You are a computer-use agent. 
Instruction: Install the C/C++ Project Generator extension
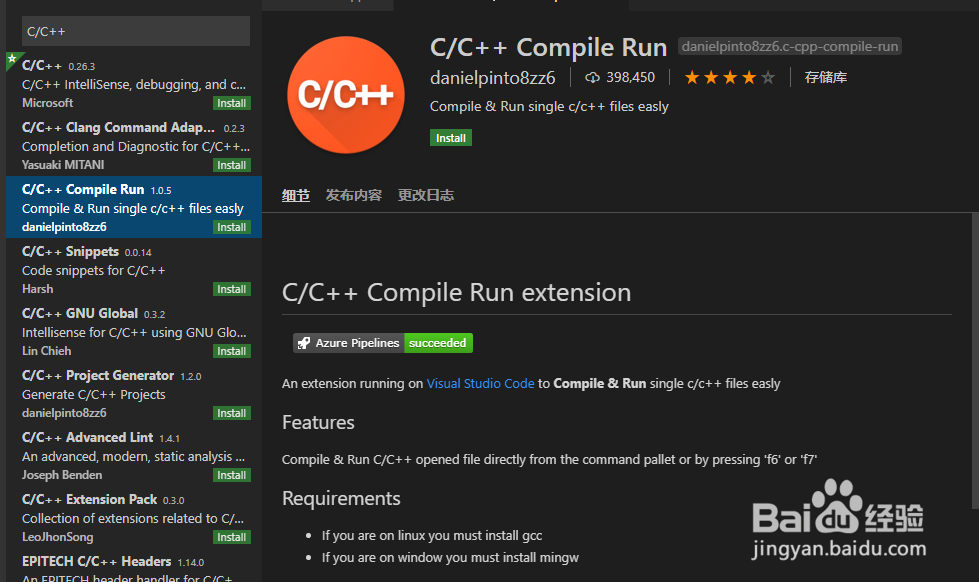(x=232, y=413)
